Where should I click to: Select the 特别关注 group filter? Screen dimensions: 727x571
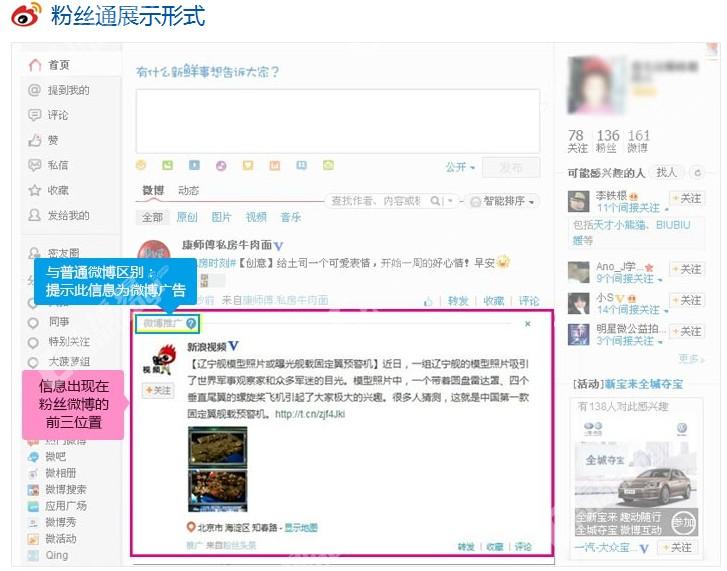tap(69, 342)
